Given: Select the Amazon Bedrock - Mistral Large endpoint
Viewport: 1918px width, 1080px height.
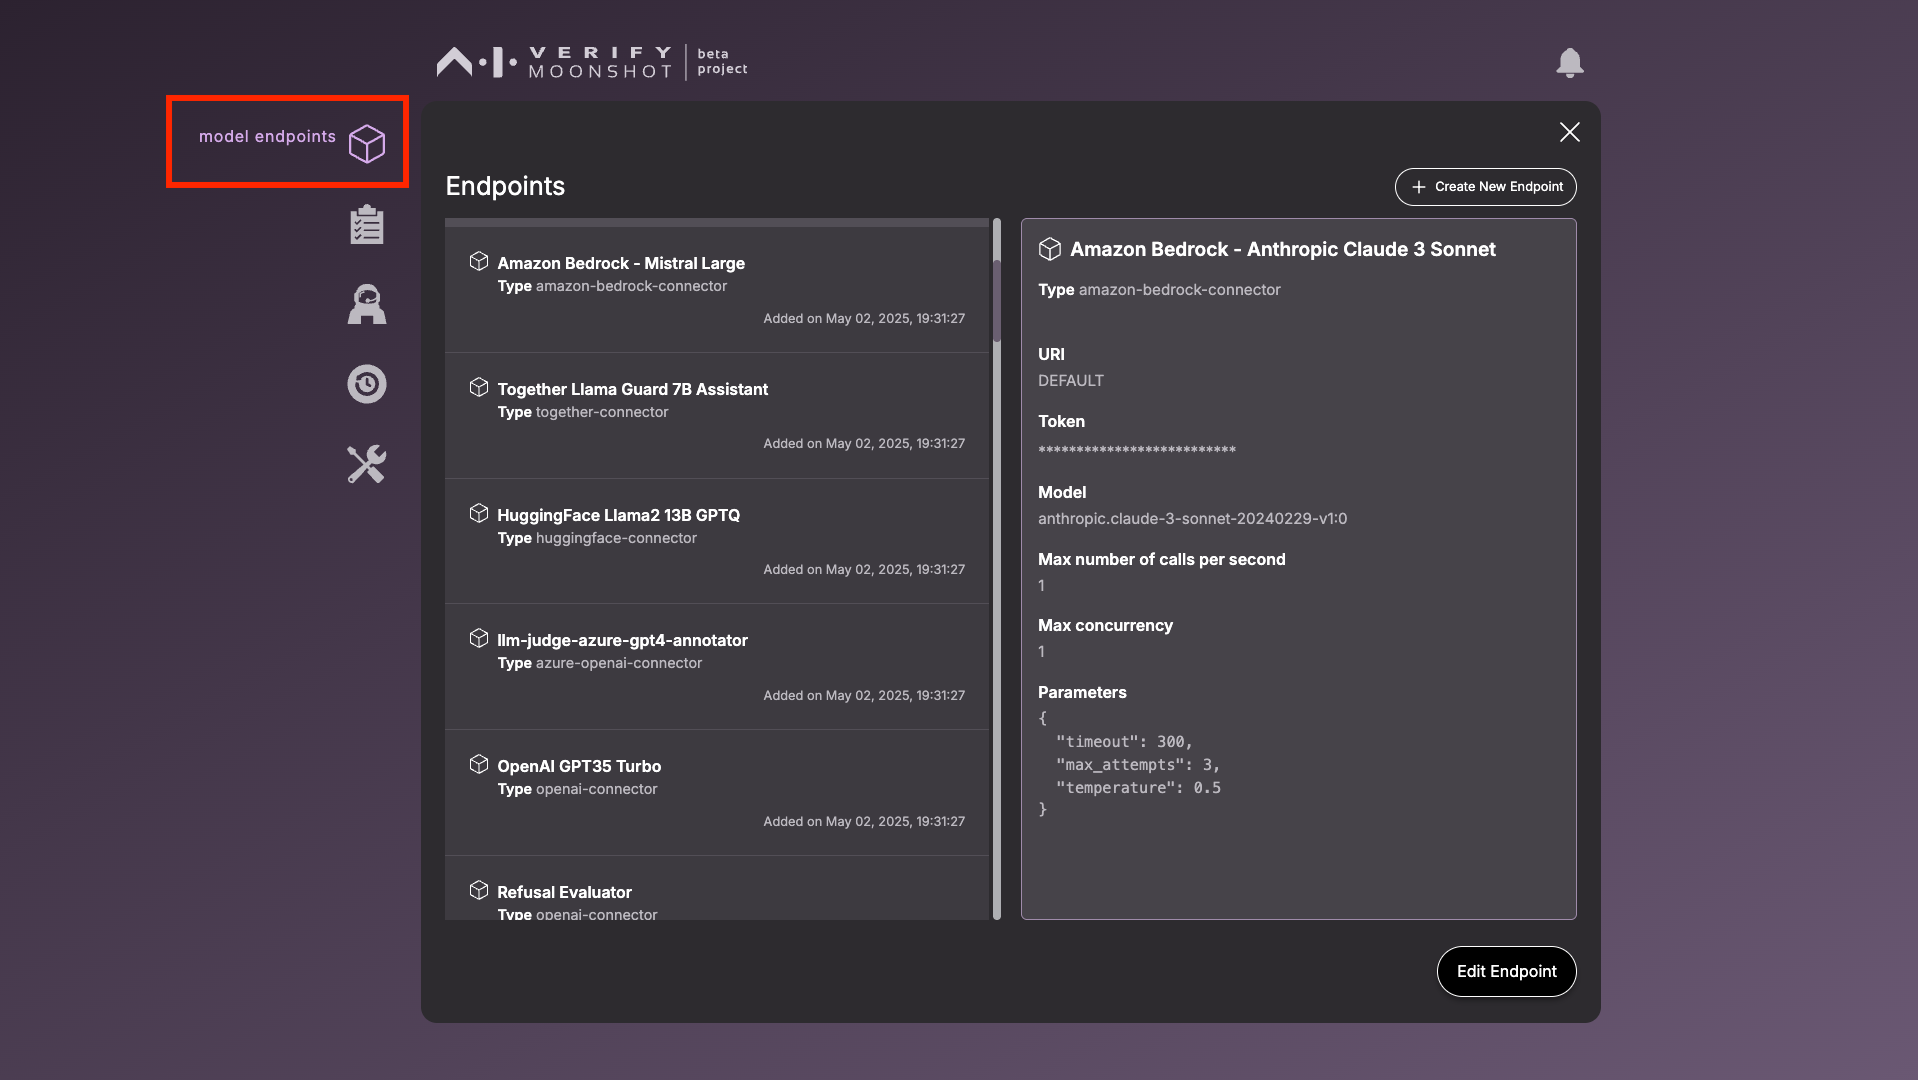Looking at the screenshot, I should 717,290.
